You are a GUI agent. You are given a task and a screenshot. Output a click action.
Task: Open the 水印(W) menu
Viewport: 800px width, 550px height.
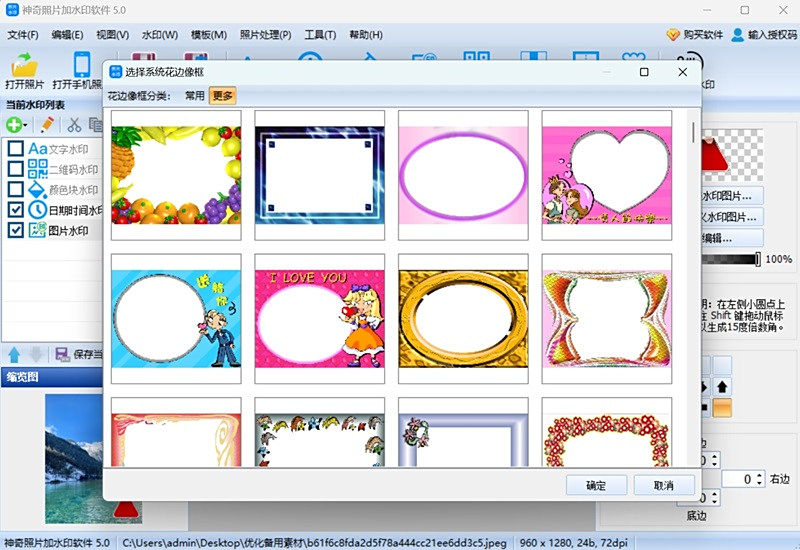[160, 35]
